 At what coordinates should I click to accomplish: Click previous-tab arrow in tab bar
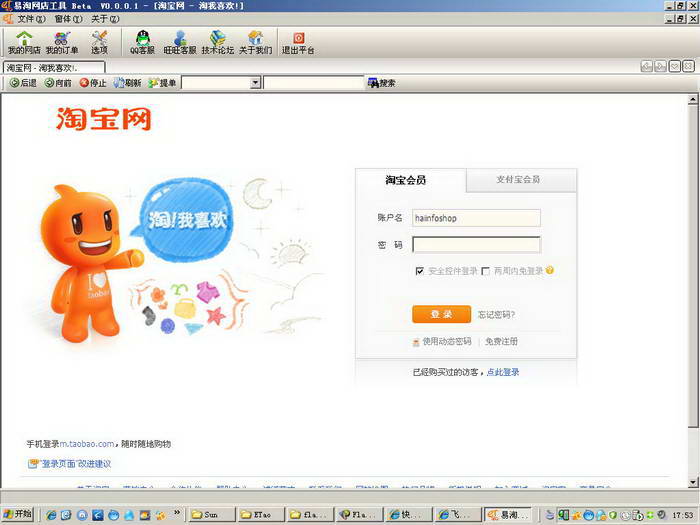tap(646, 67)
